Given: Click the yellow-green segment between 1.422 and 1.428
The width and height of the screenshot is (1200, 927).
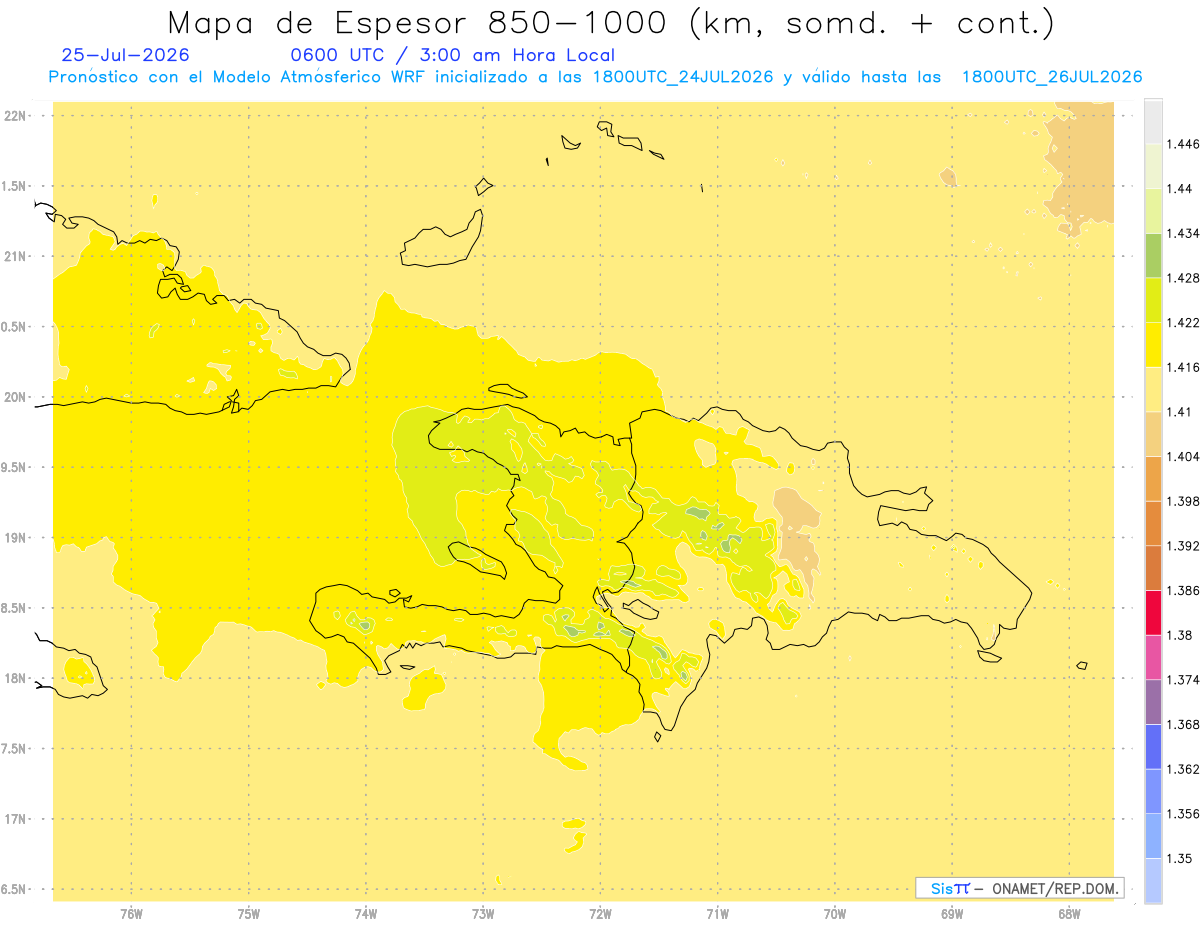Looking at the screenshot, I should click(1152, 300).
